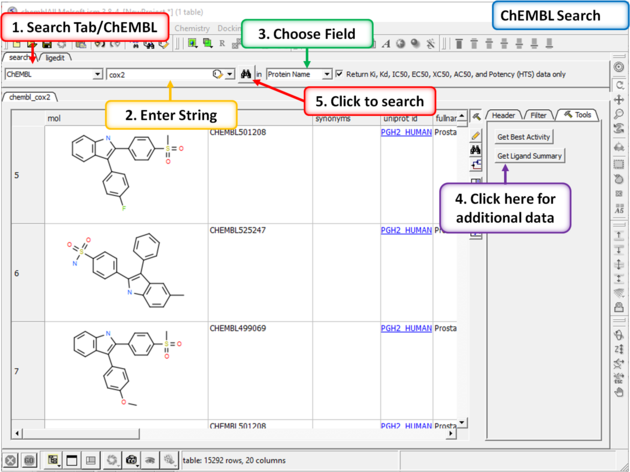630x472 pixels.
Task: Open the Protein Name field dropdown
Action: click(326, 74)
